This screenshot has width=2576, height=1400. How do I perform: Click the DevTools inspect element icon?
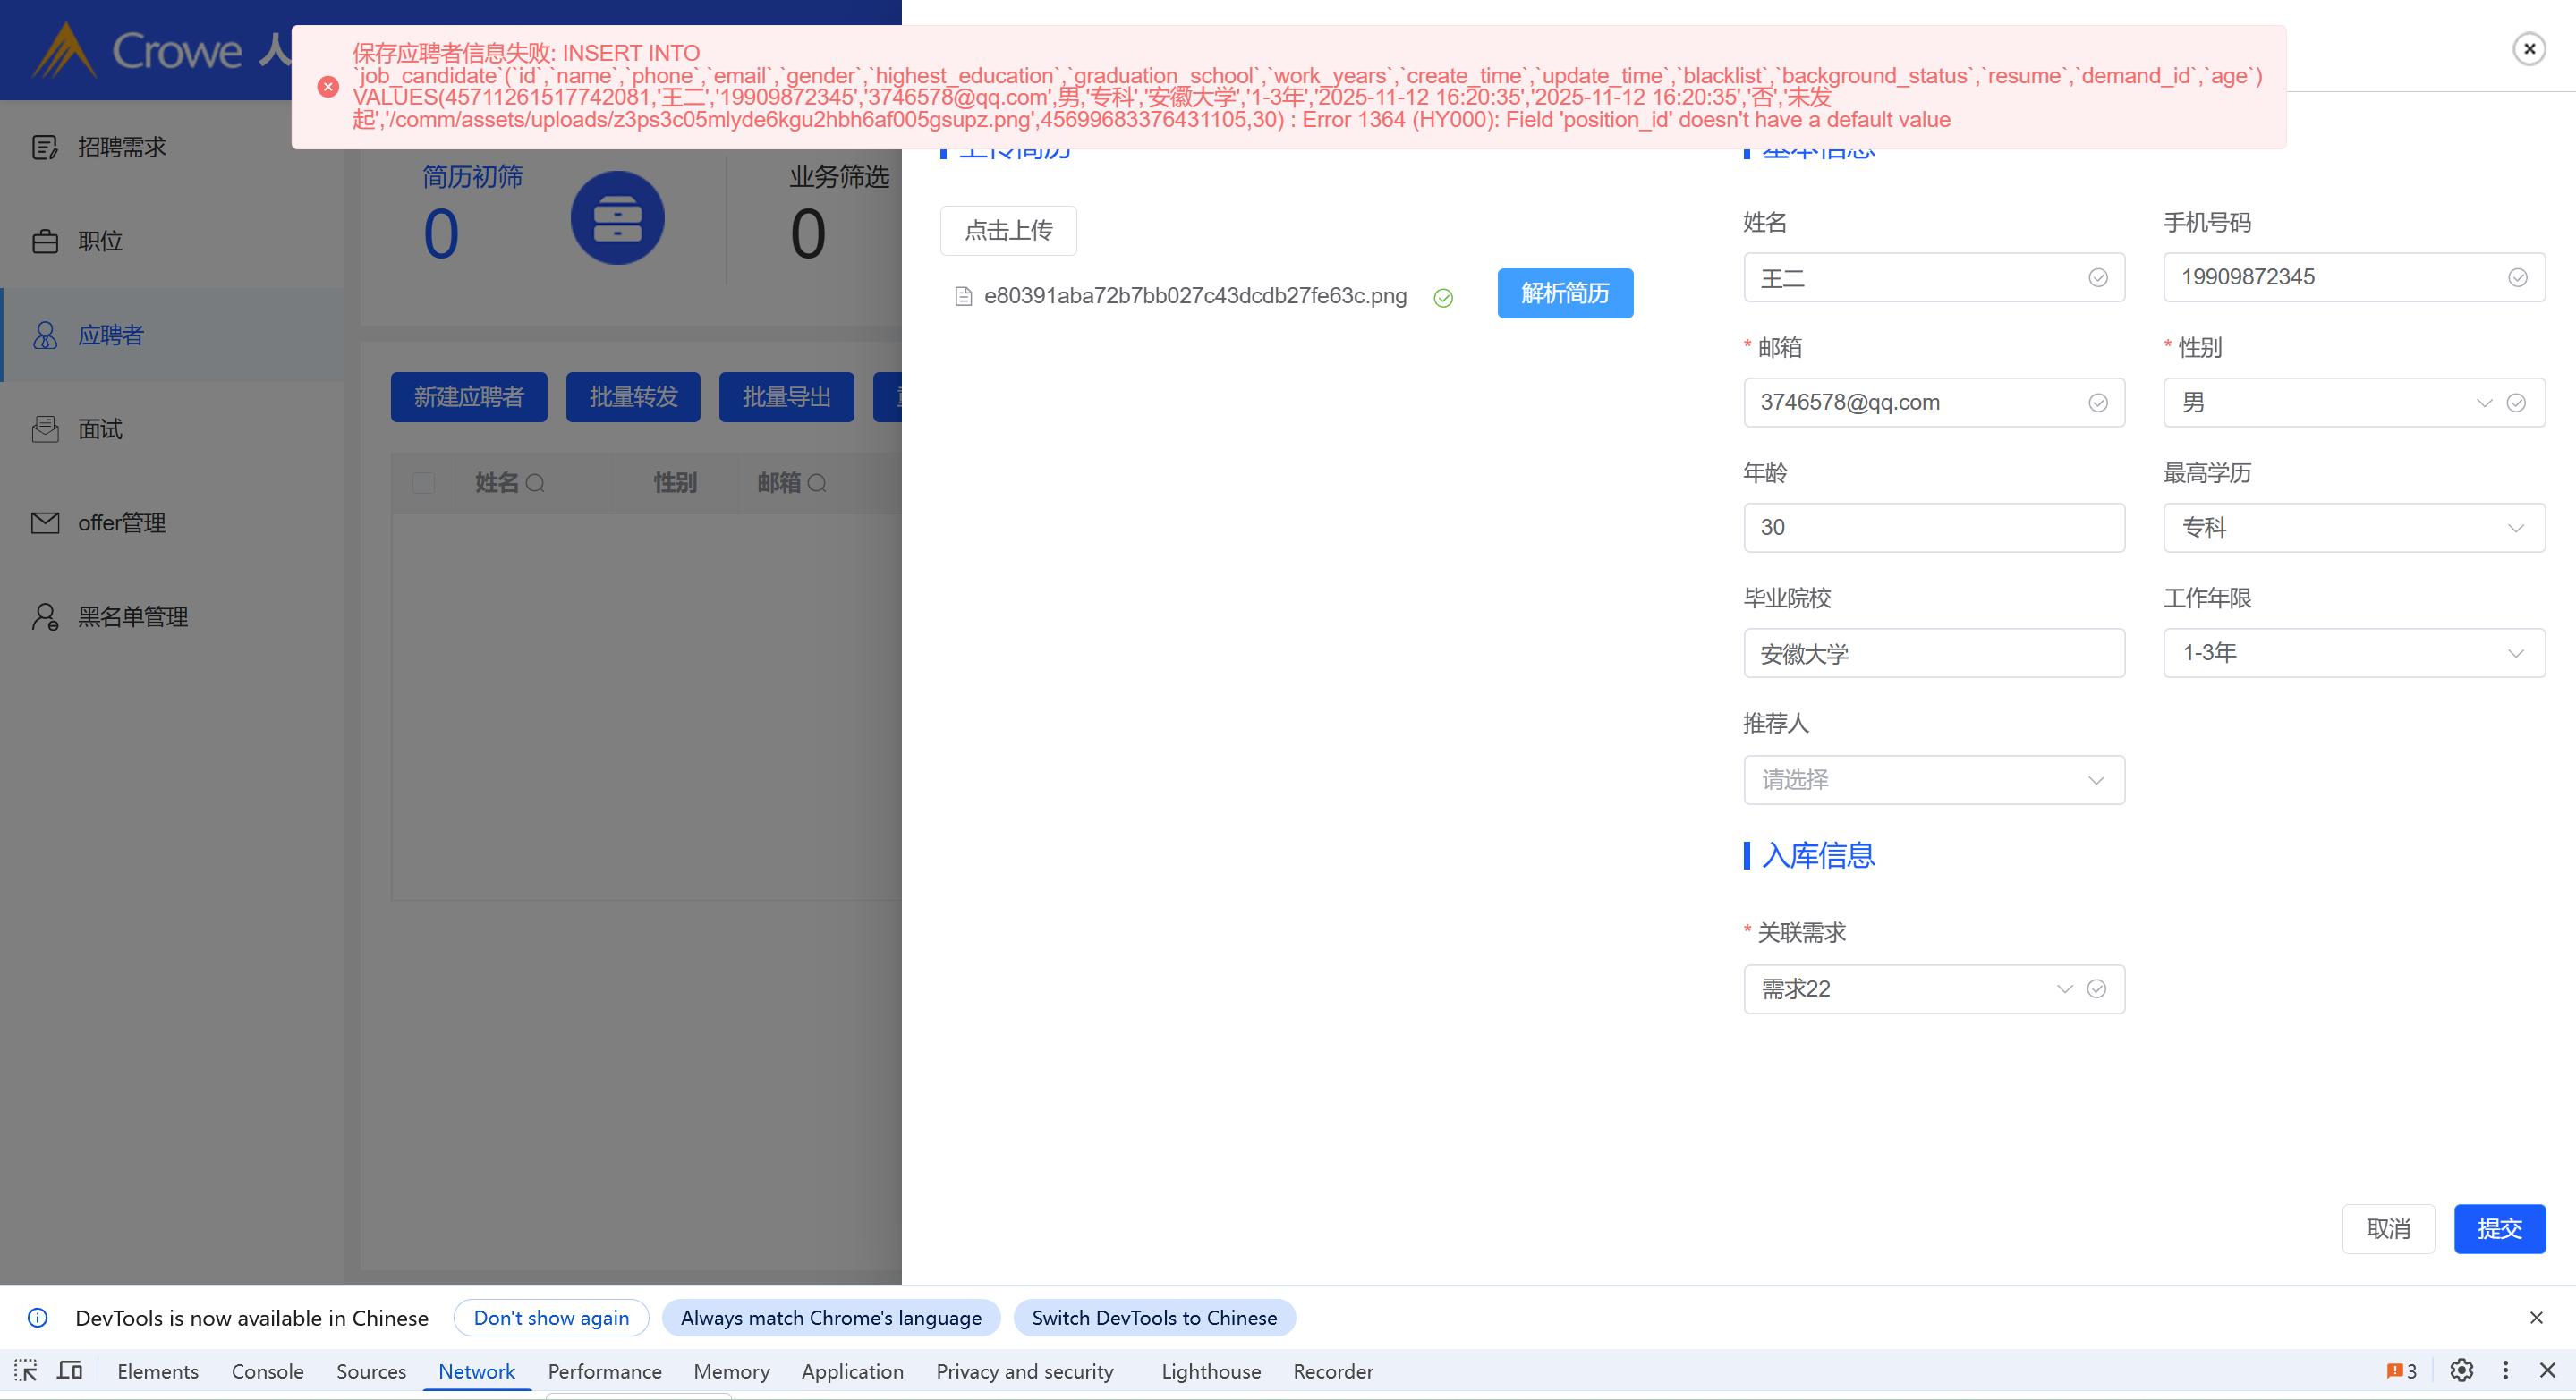(x=26, y=1370)
